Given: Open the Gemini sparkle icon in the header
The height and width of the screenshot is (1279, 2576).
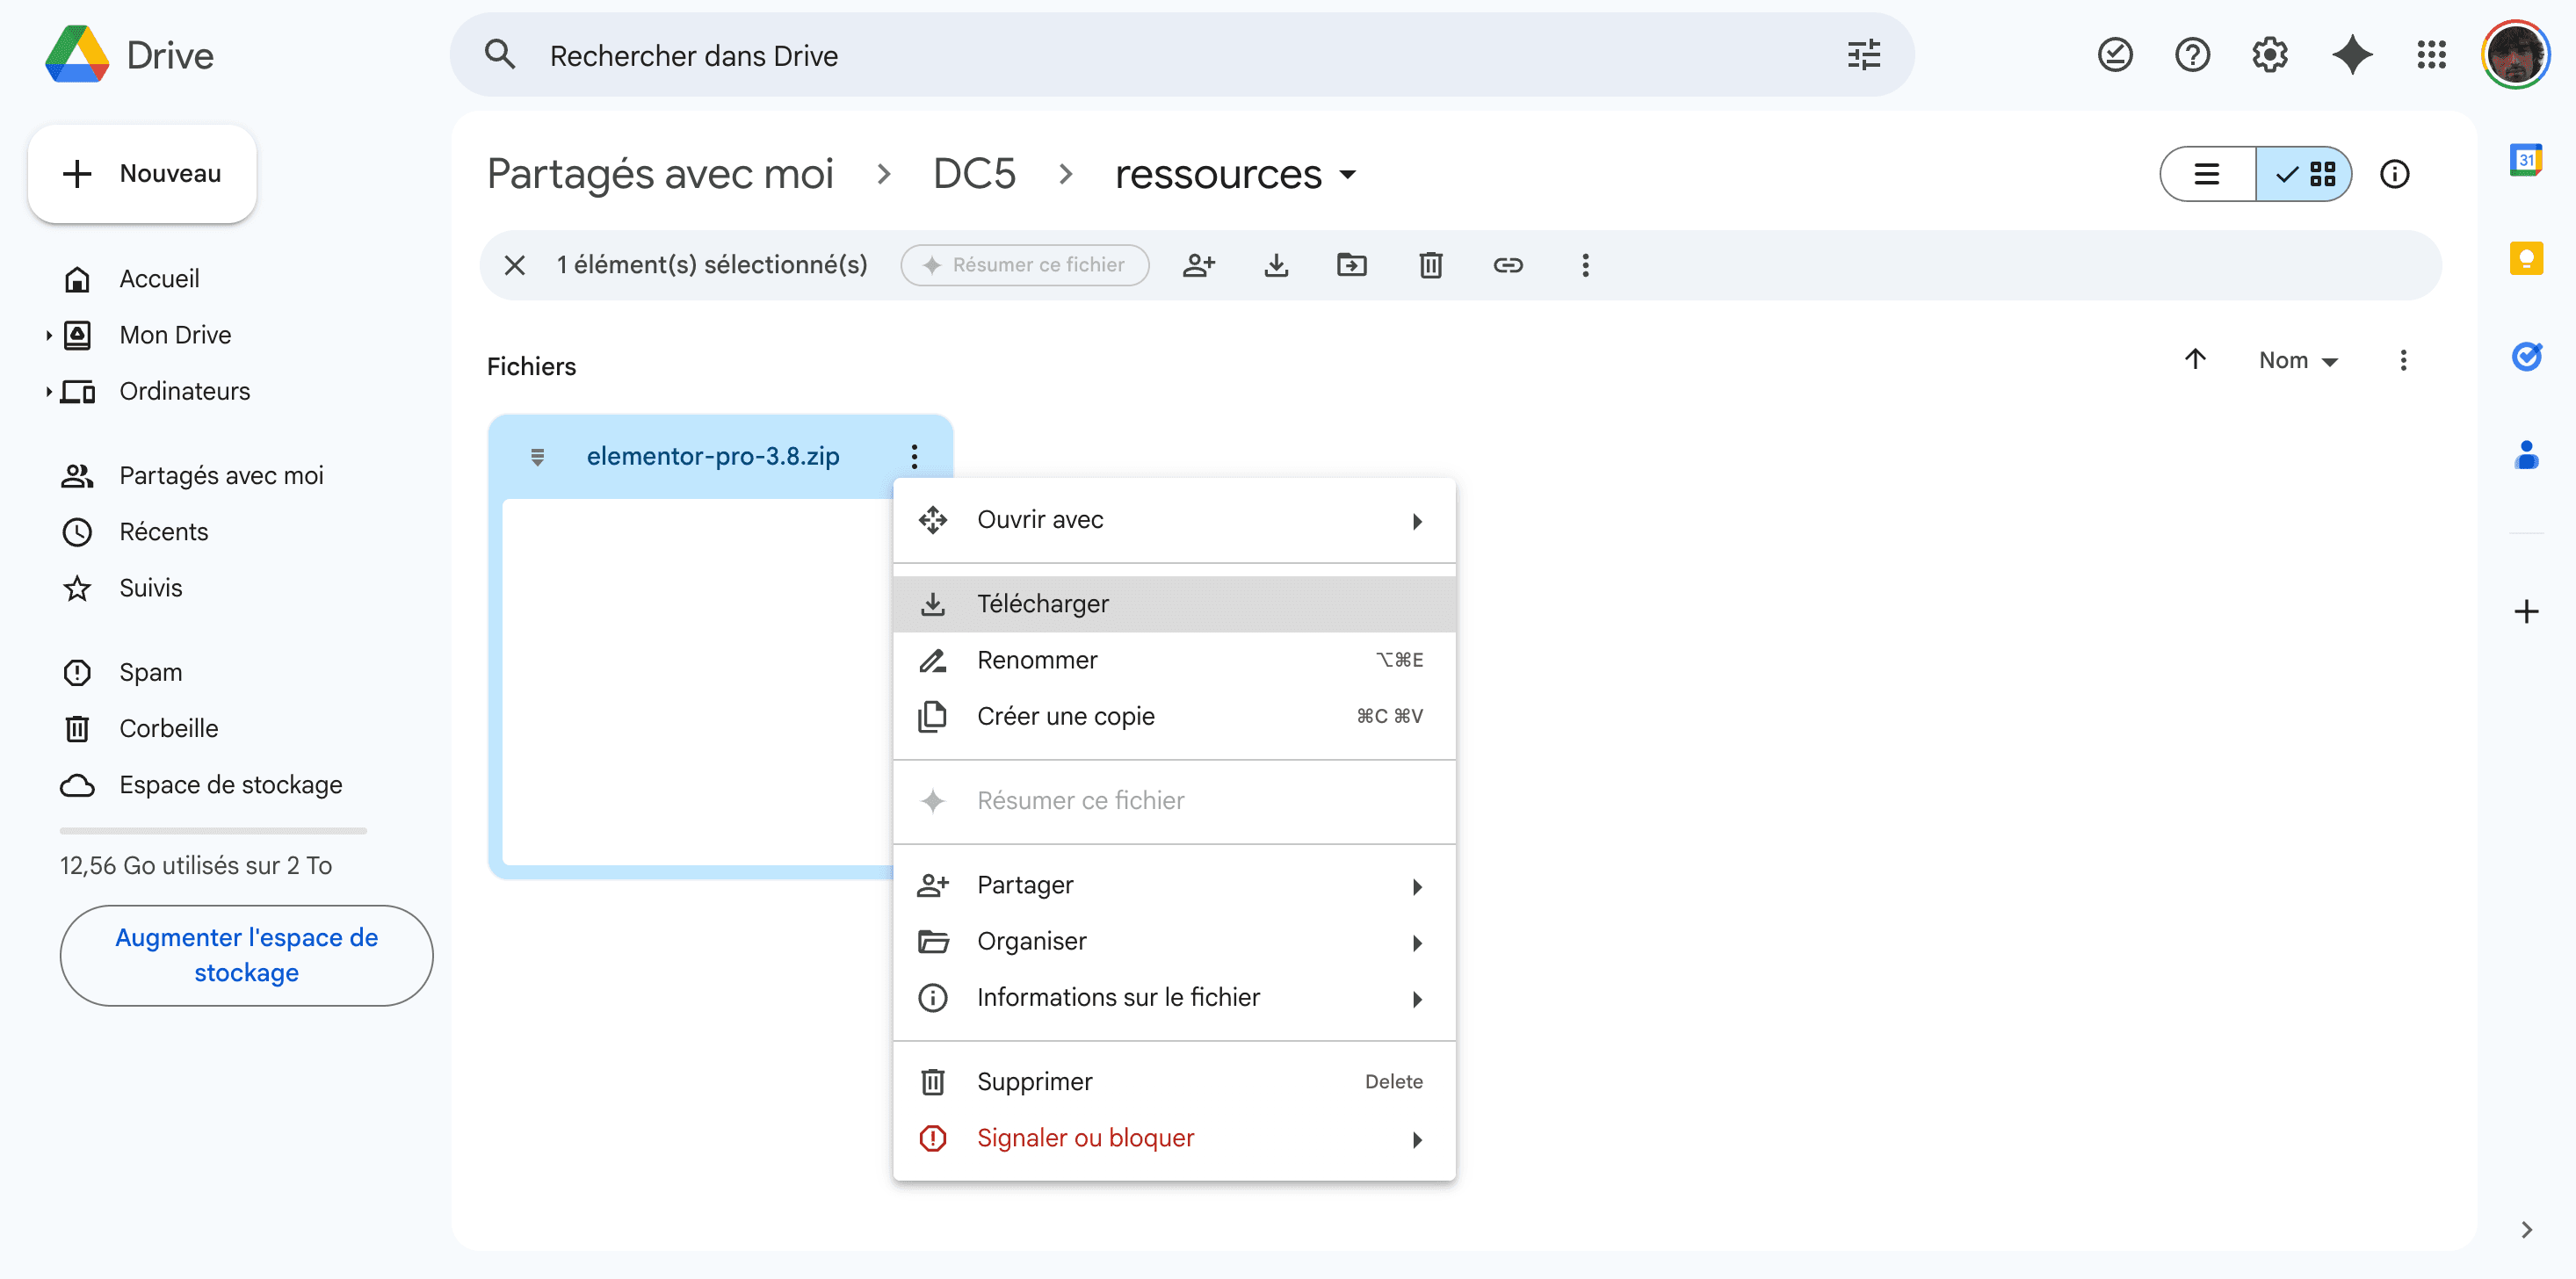Looking at the screenshot, I should coord(2352,55).
